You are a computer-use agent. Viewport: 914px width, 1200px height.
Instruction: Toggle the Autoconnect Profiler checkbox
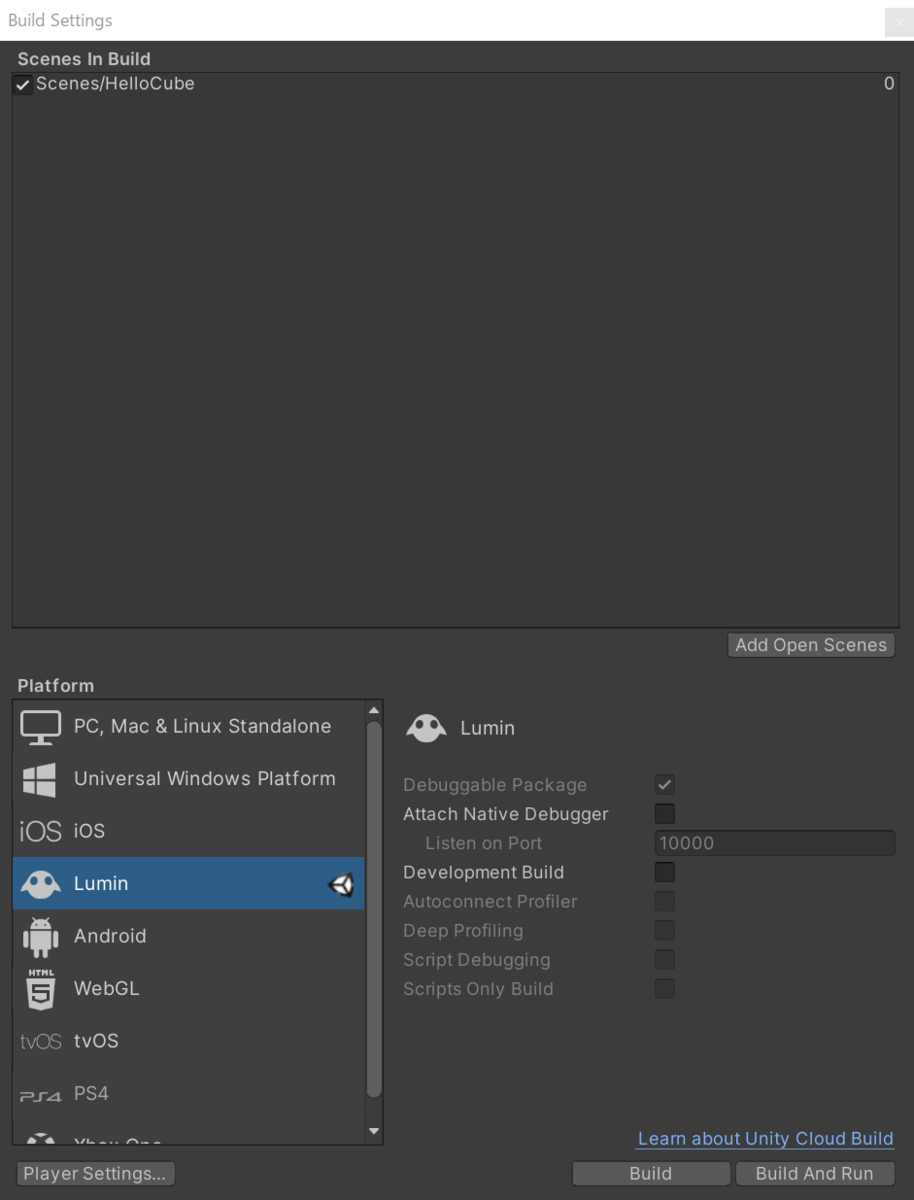pos(665,901)
